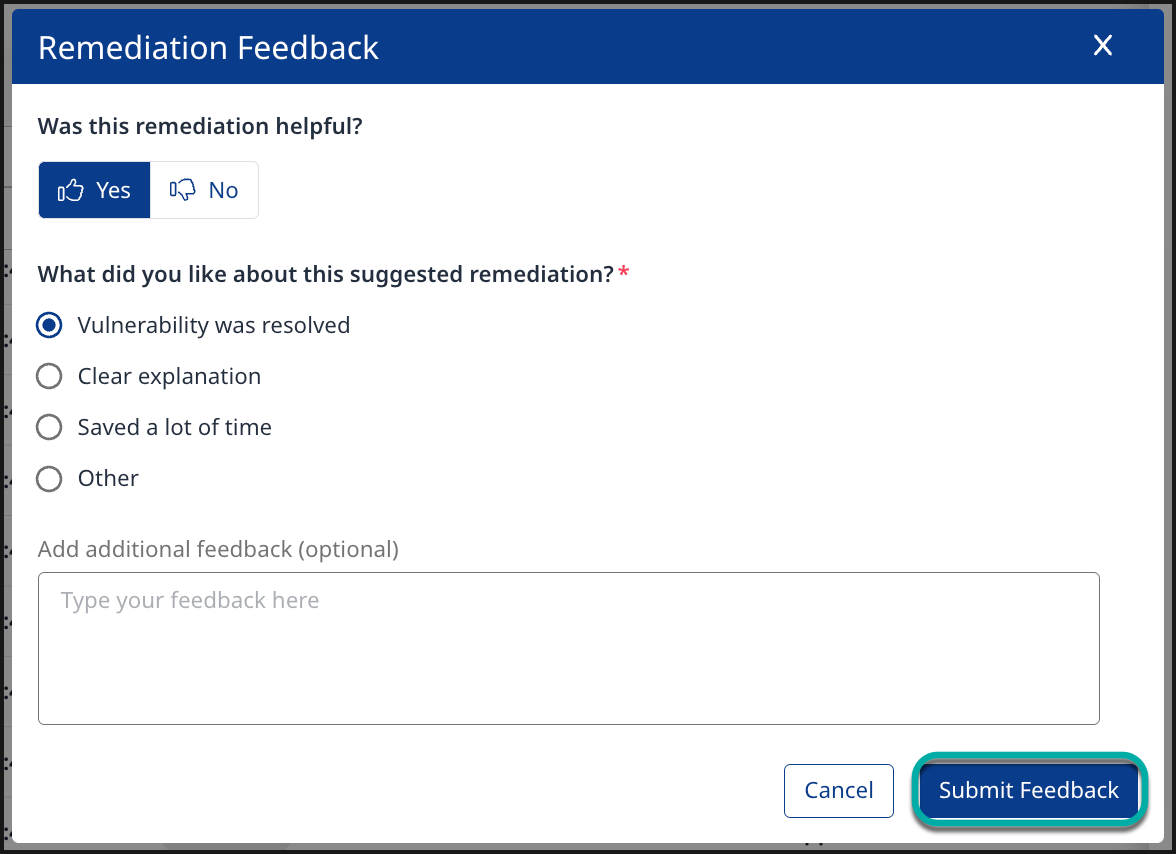The image size is (1176, 854).
Task: Choose the No option label
Action: [223, 190]
